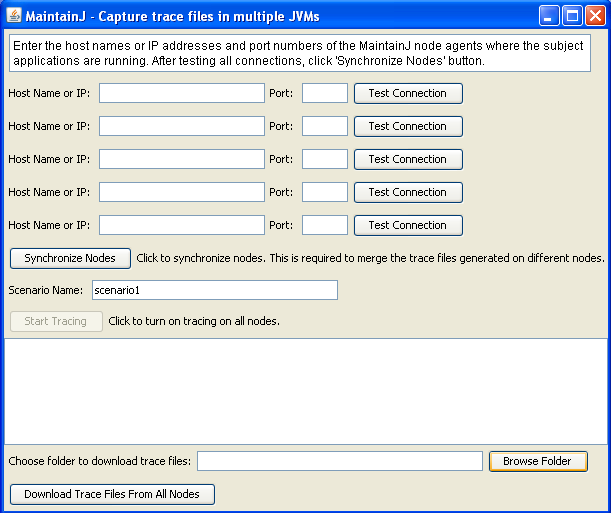Click the Scenario Name text field

[x=213, y=290]
